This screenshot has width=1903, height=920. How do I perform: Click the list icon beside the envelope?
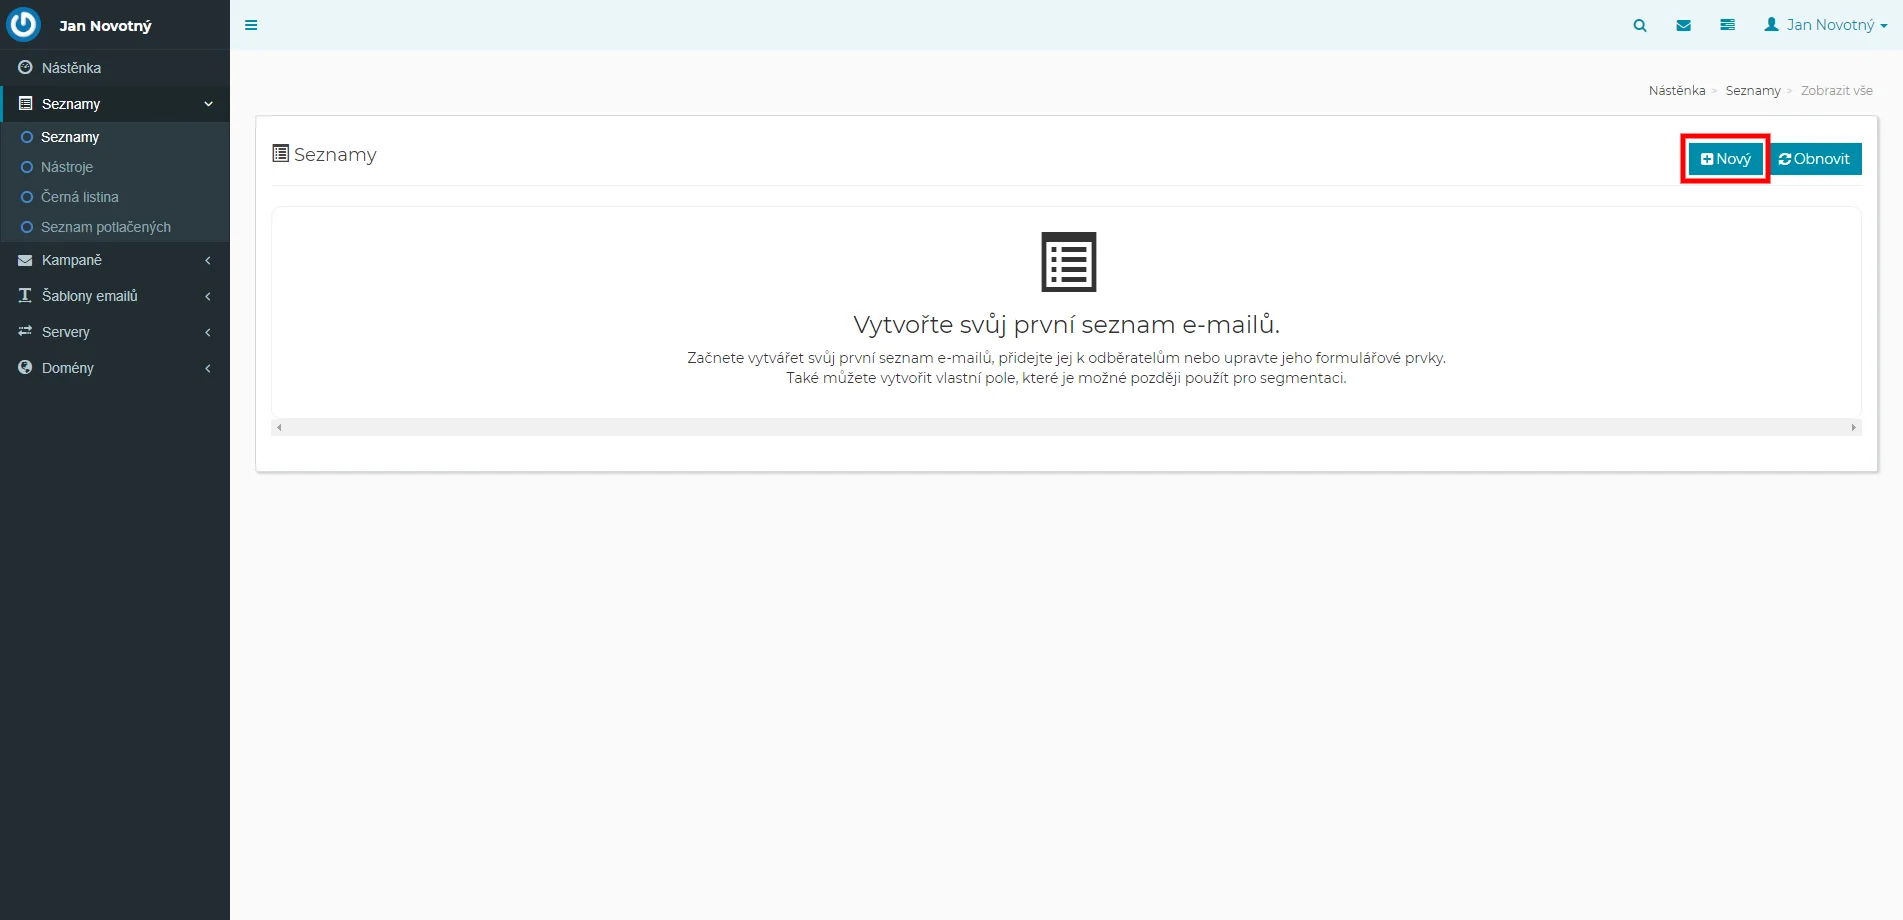tap(1727, 25)
